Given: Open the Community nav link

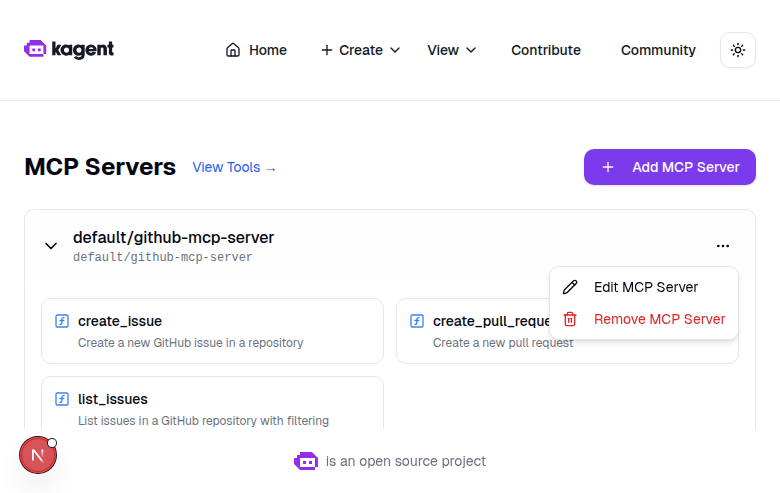Looking at the screenshot, I should click(x=658, y=50).
